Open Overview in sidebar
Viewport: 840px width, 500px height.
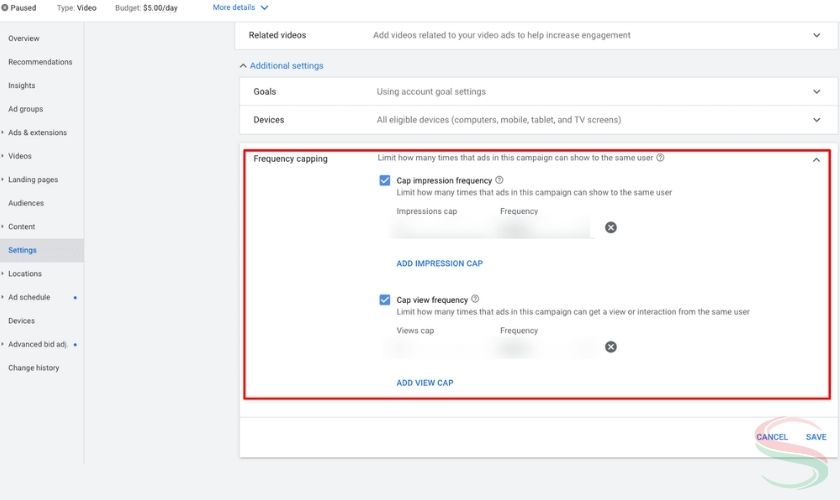click(24, 39)
